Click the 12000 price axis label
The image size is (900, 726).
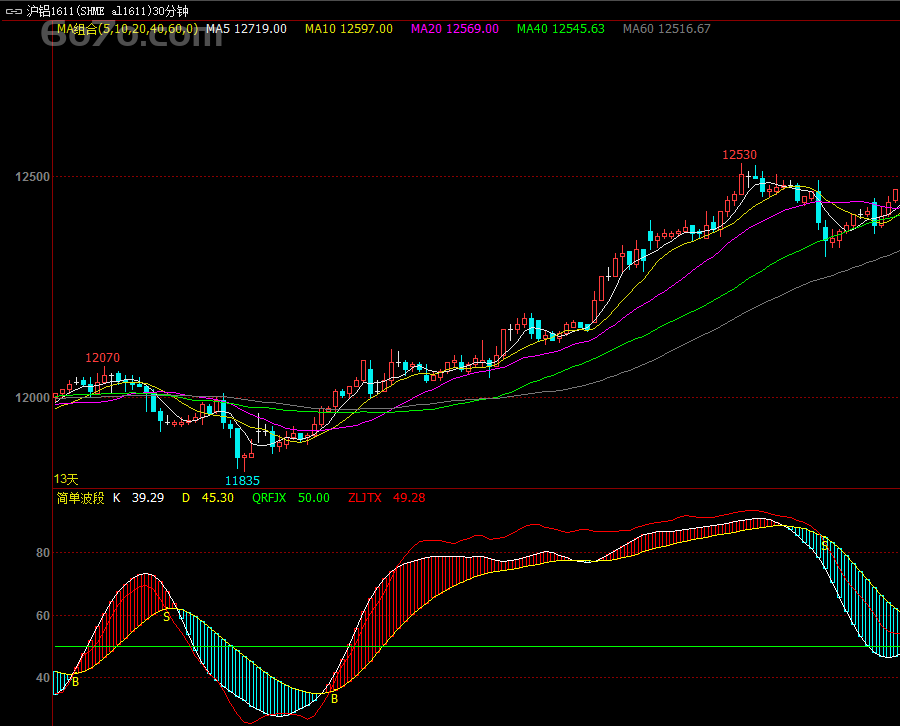[x=33, y=398]
